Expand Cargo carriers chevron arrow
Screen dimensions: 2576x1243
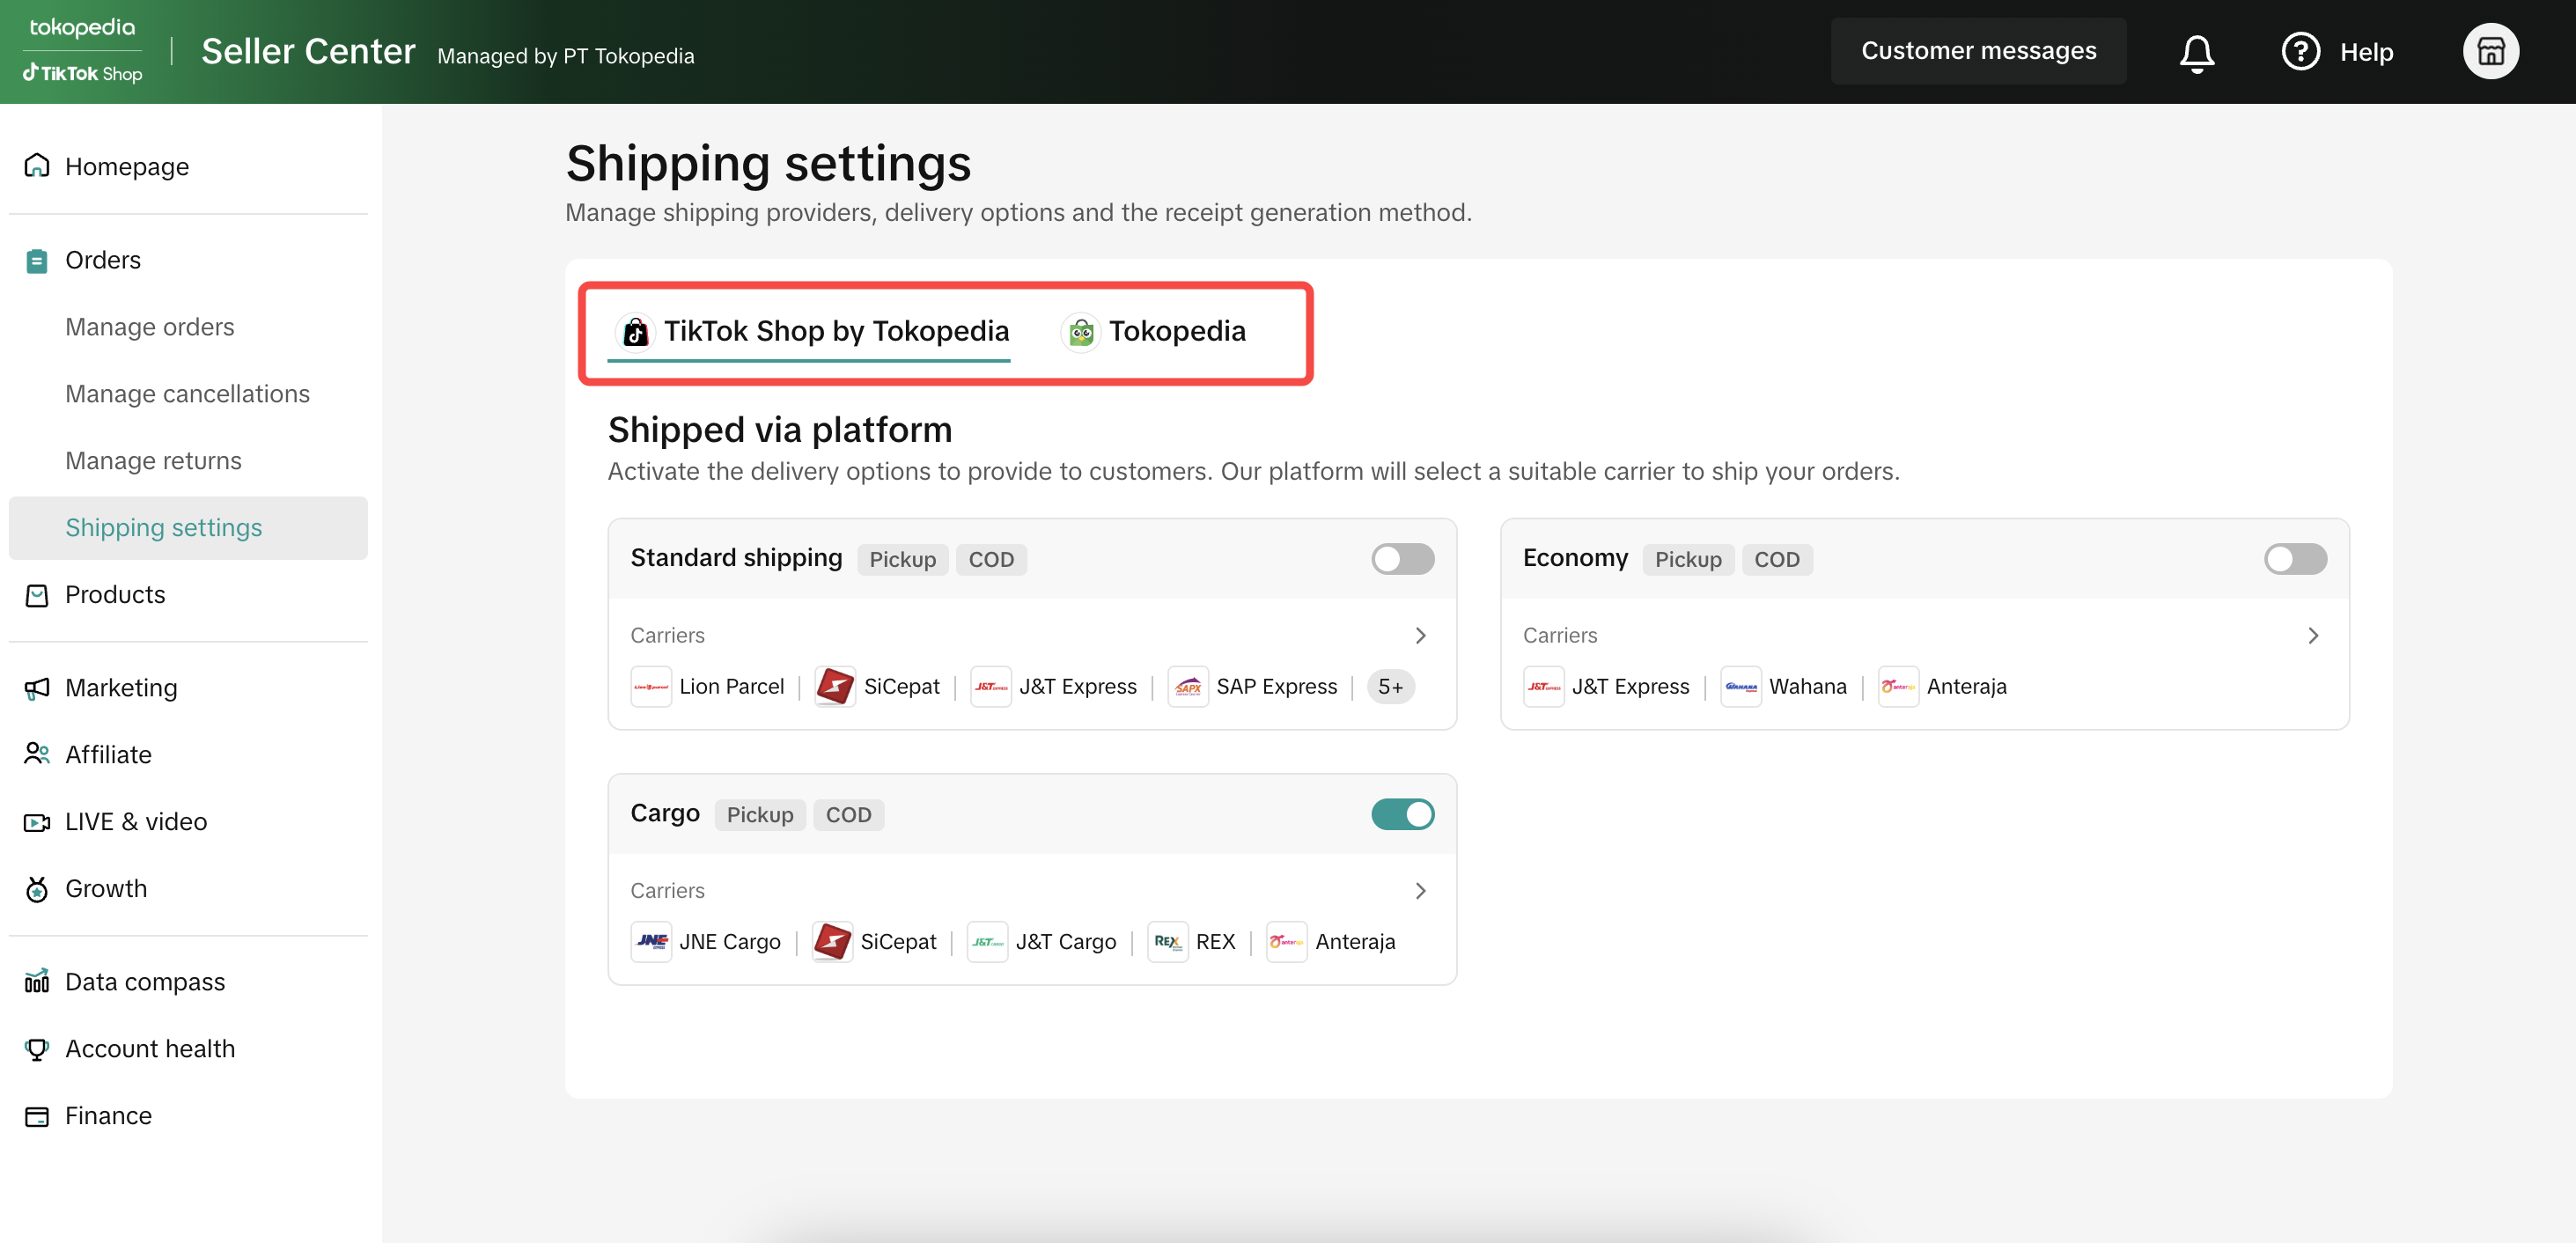[x=1420, y=890]
